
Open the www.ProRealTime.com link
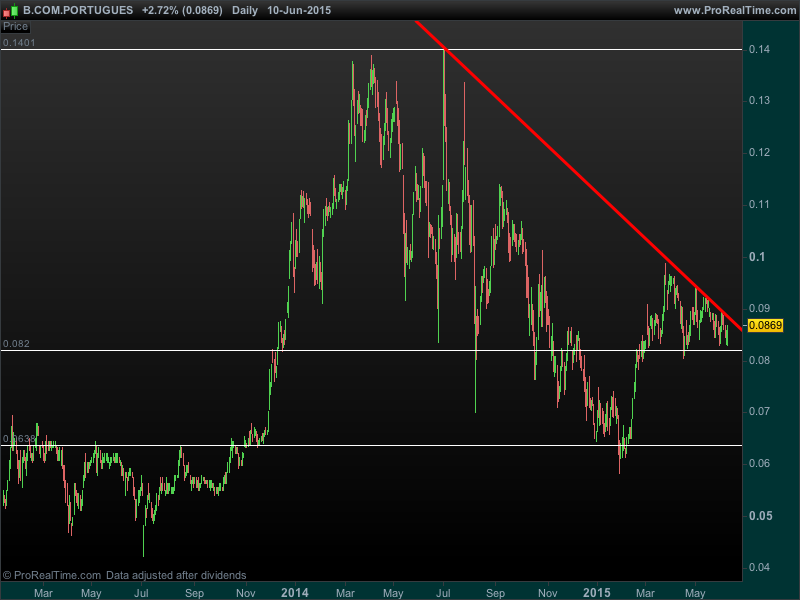pos(735,10)
